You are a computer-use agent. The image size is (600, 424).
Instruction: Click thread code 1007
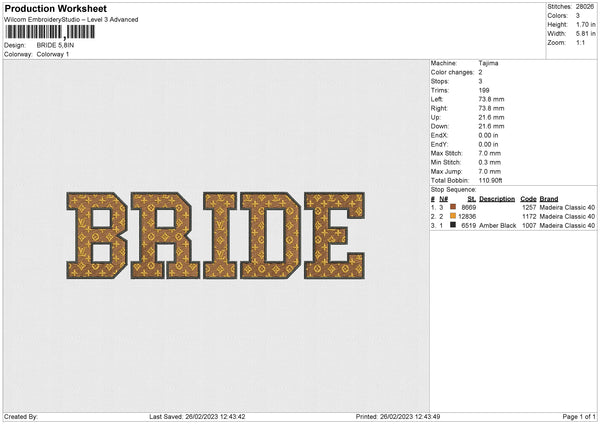point(529,226)
